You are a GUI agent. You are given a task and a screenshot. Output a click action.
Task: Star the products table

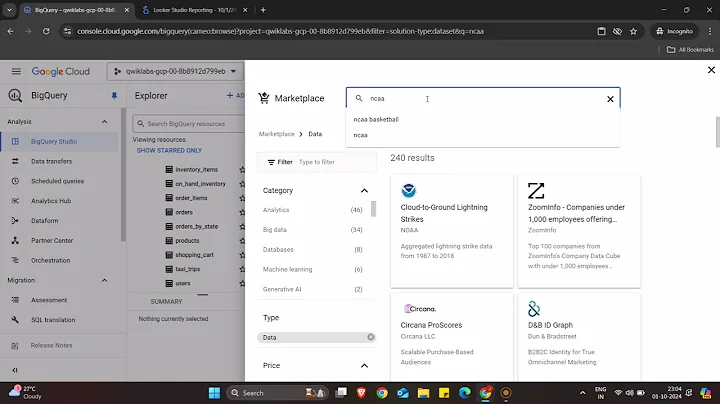coord(242,241)
